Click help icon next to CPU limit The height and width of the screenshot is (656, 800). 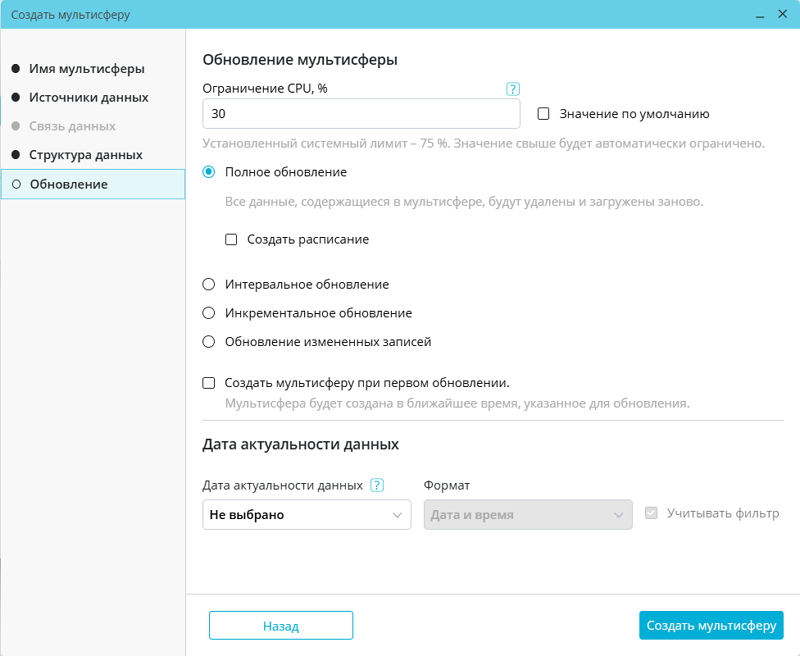pos(513,89)
